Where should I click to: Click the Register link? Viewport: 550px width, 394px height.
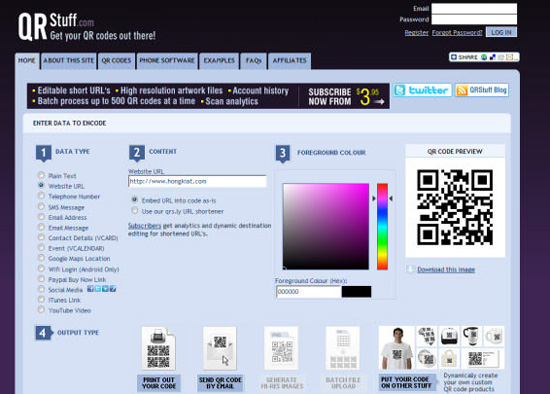416,33
